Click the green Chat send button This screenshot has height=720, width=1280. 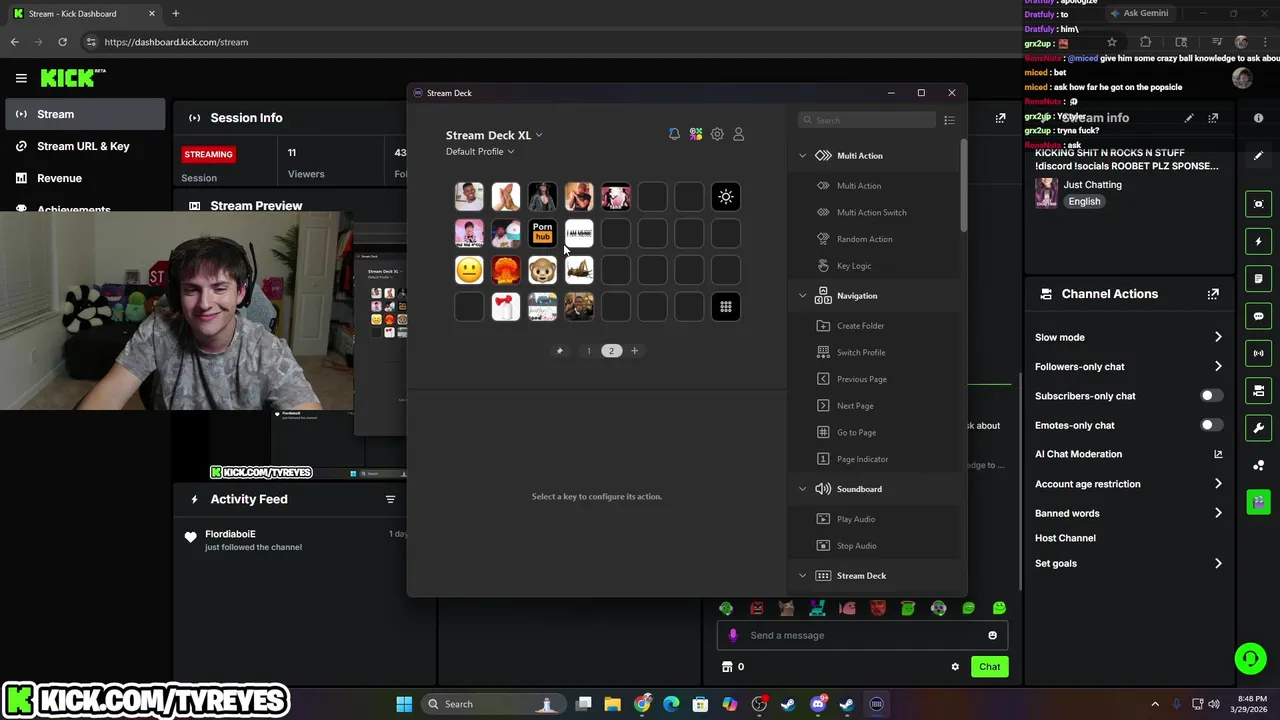(989, 667)
